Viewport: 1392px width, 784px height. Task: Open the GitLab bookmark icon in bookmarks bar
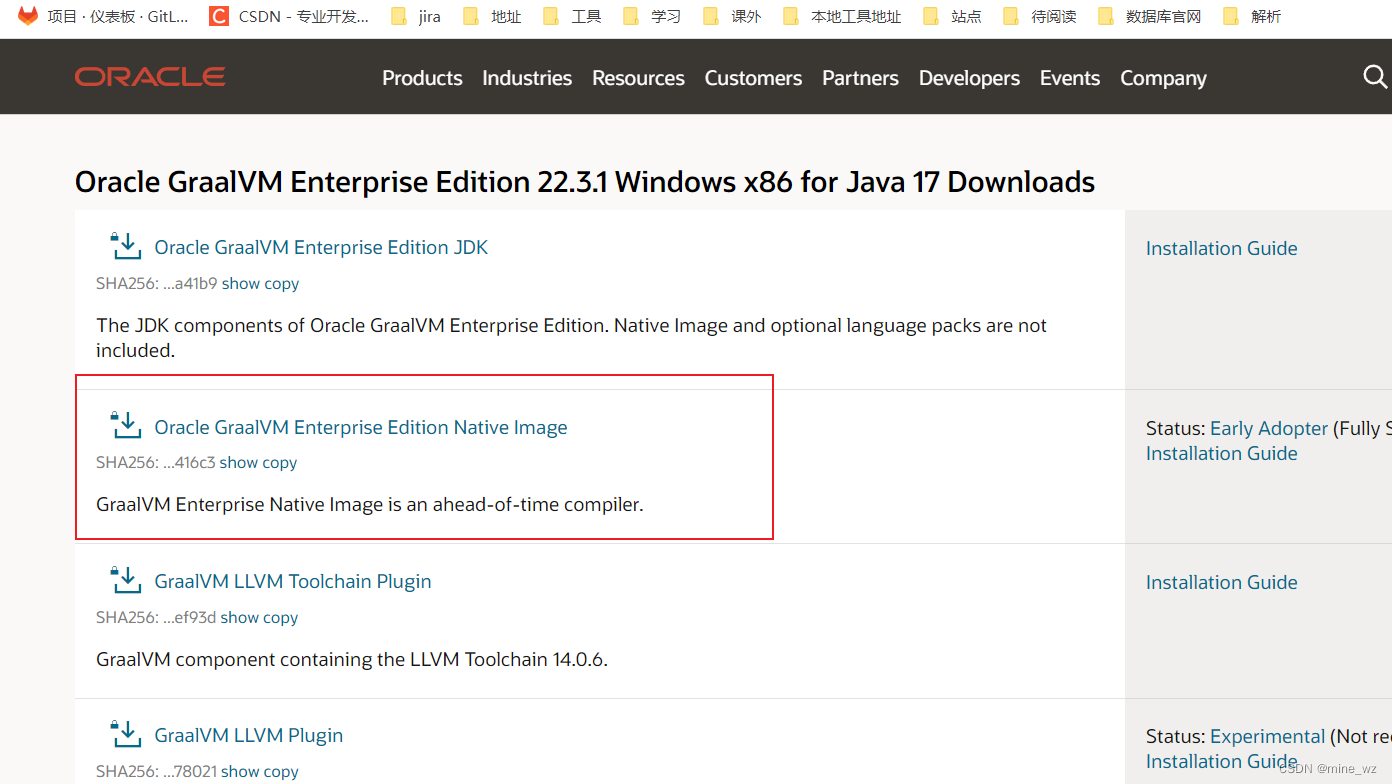27,15
